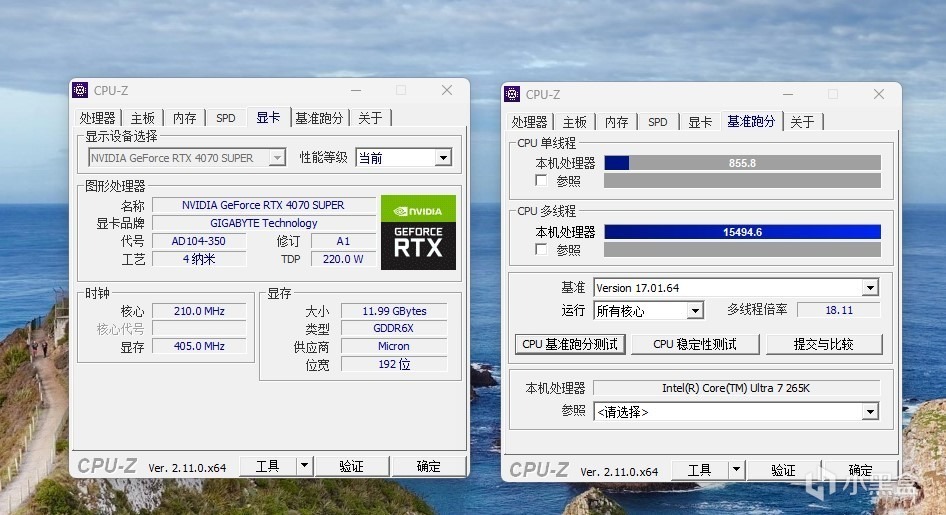Click single-thread score bar 855.8
The width and height of the screenshot is (946, 515).
(x=742, y=163)
